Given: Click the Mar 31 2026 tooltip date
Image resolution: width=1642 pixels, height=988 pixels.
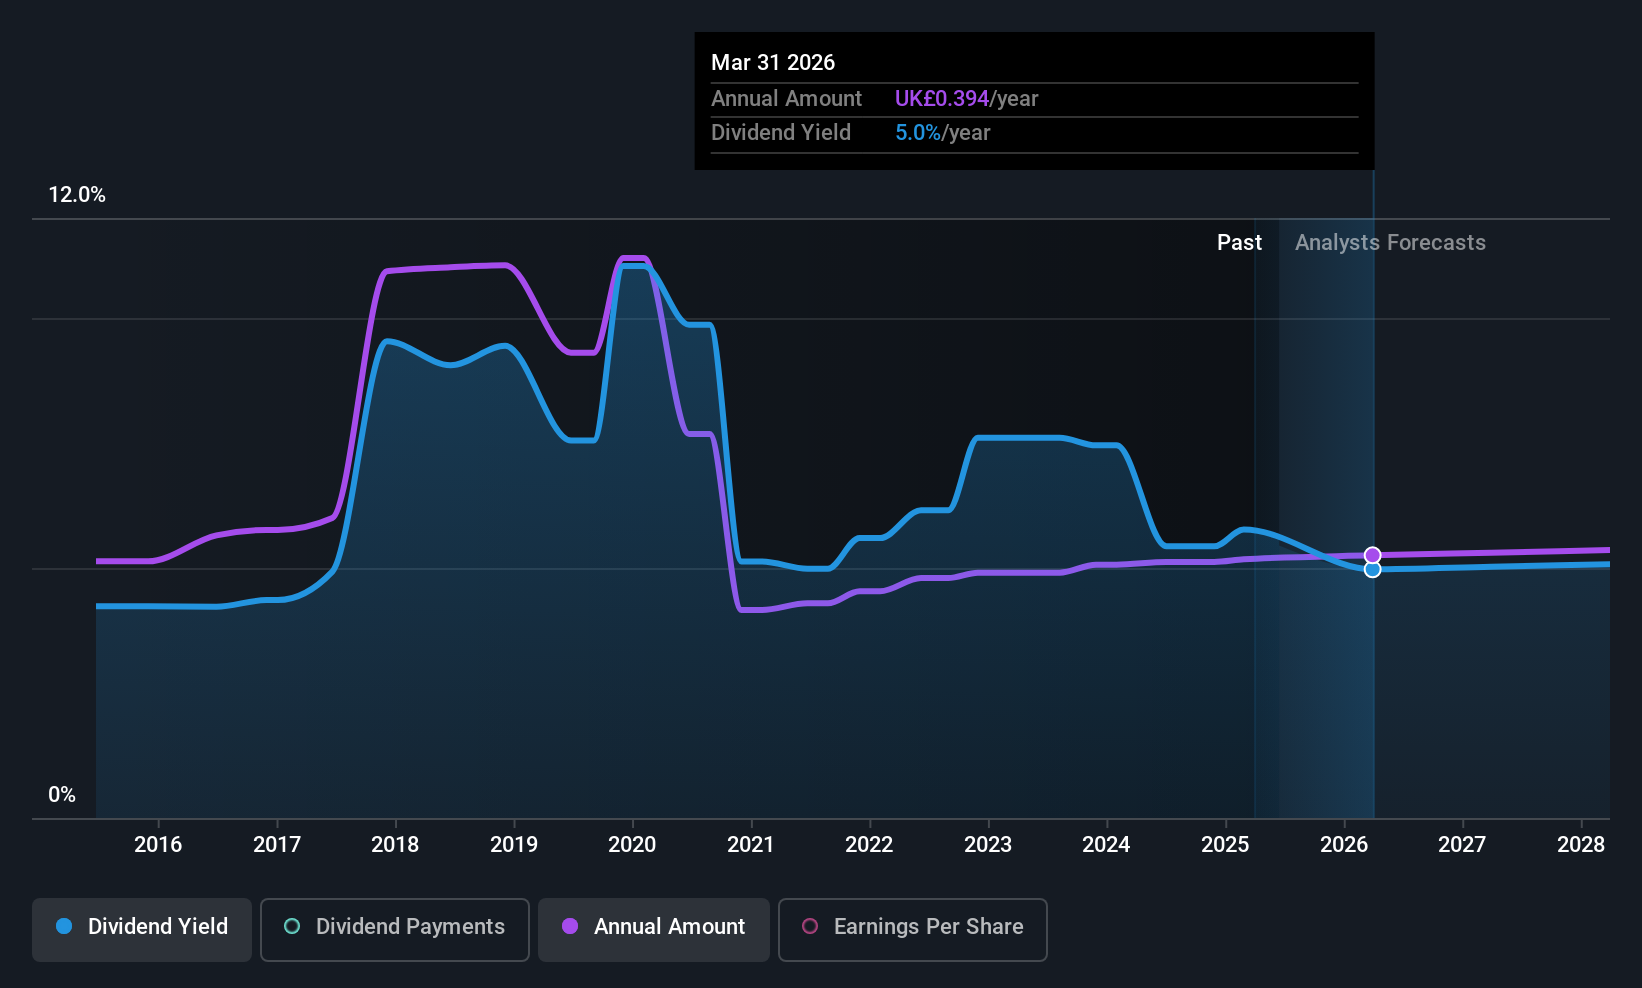Looking at the screenshot, I should click(773, 63).
